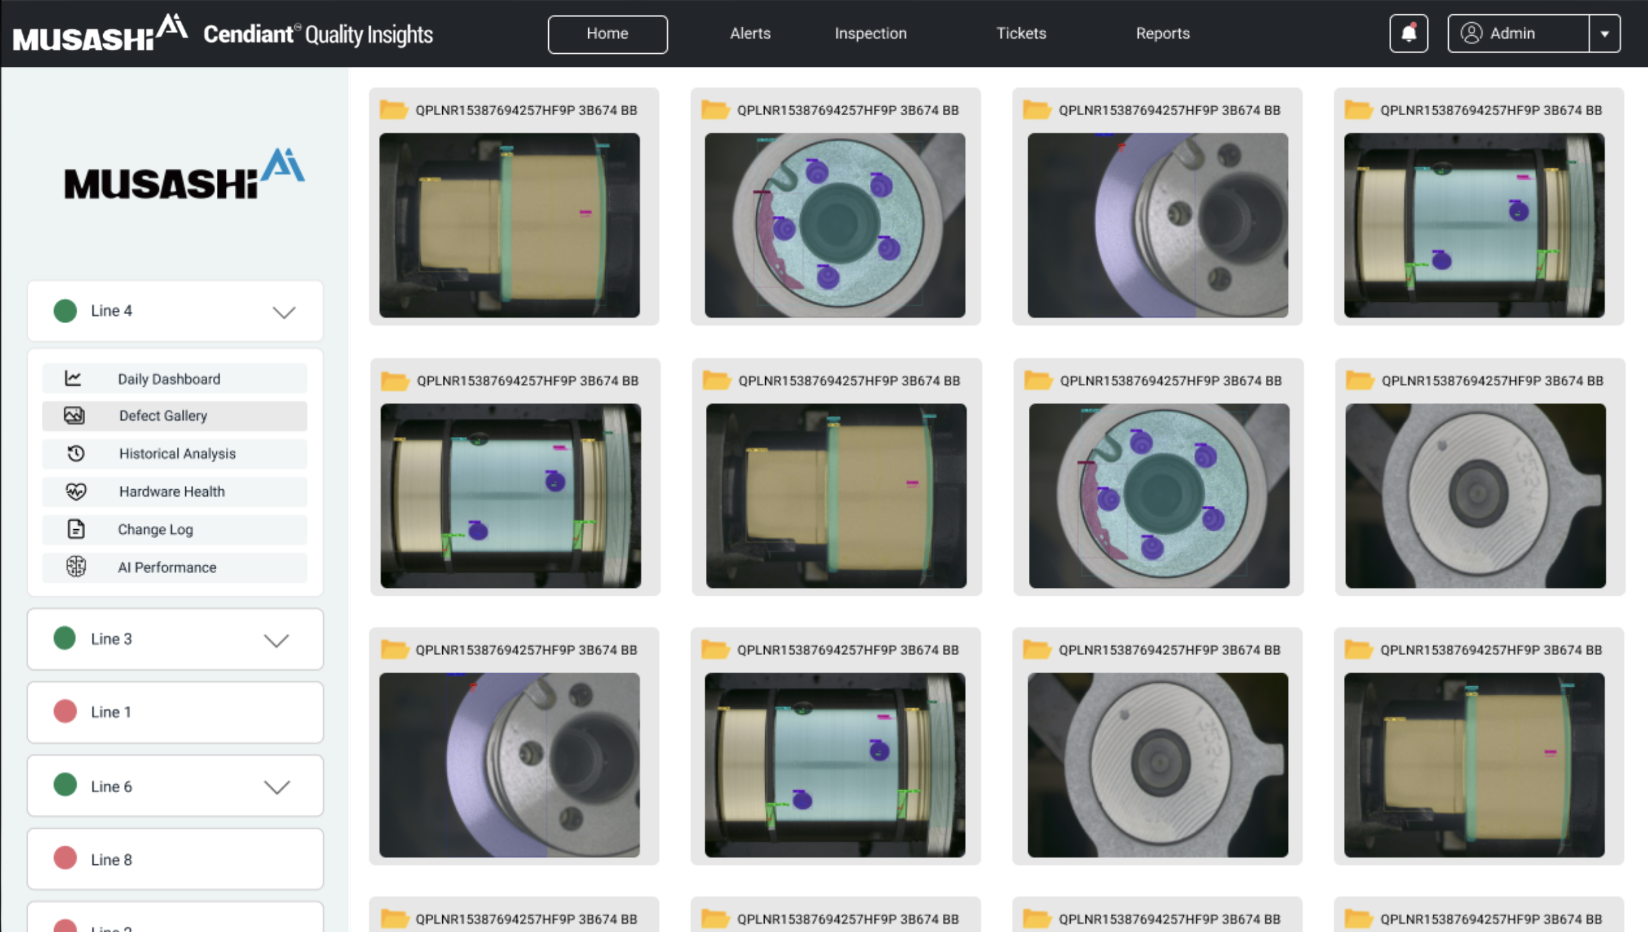The width and height of the screenshot is (1648, 932).
Task: Click folder icon on second row, third card
Action: click(1038, 381)
